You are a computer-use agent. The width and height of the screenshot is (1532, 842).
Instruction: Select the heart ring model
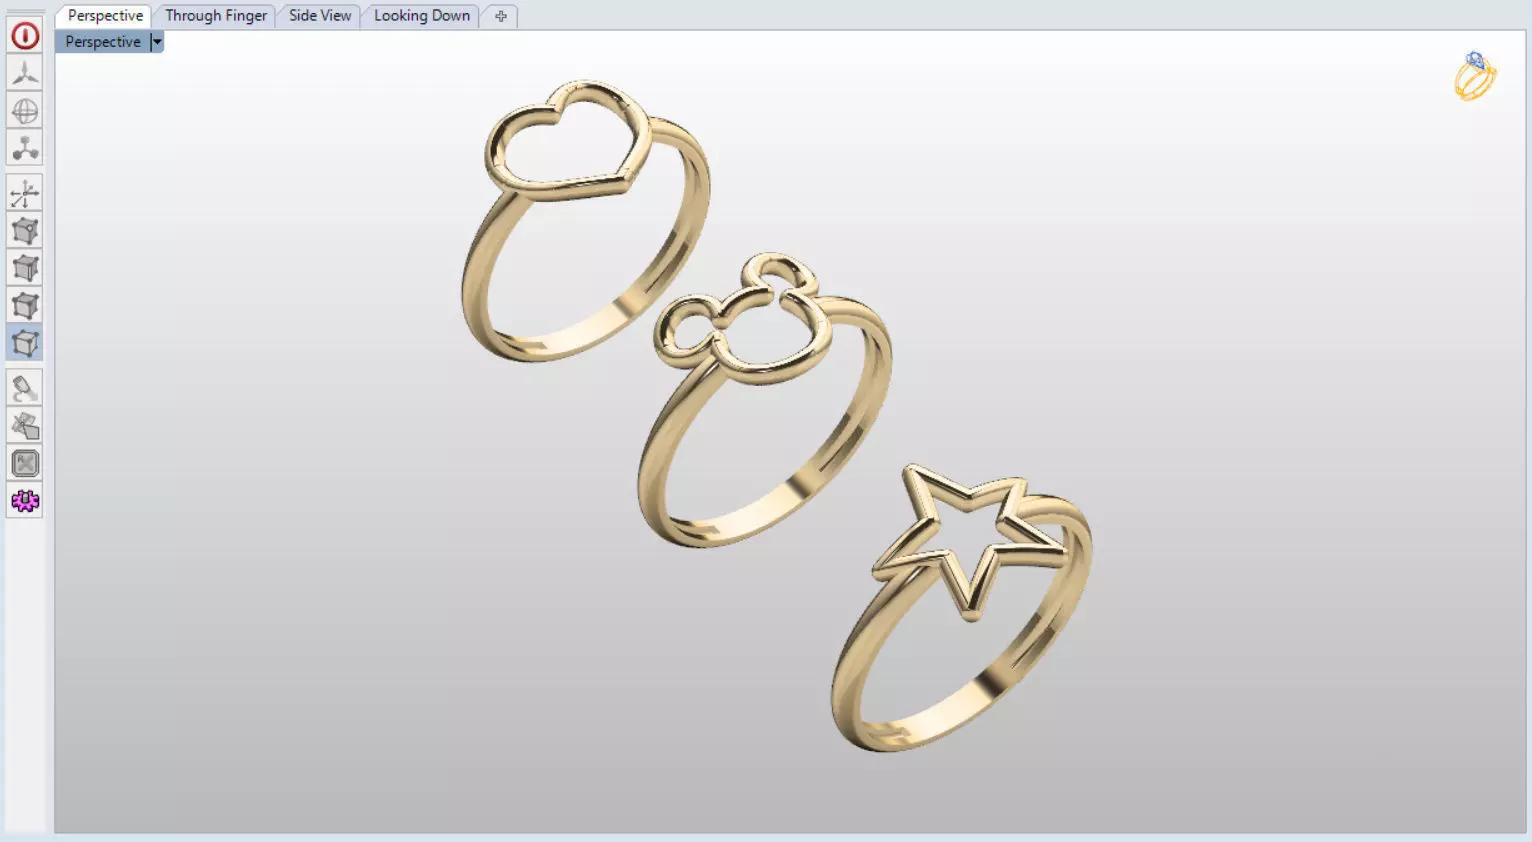(x=585, y=221)
